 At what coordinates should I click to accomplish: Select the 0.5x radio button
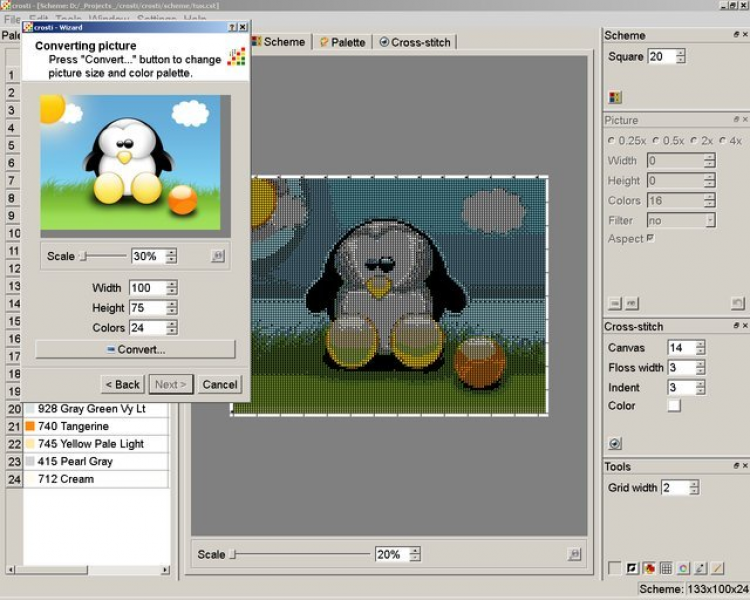[x=656, y=141]
